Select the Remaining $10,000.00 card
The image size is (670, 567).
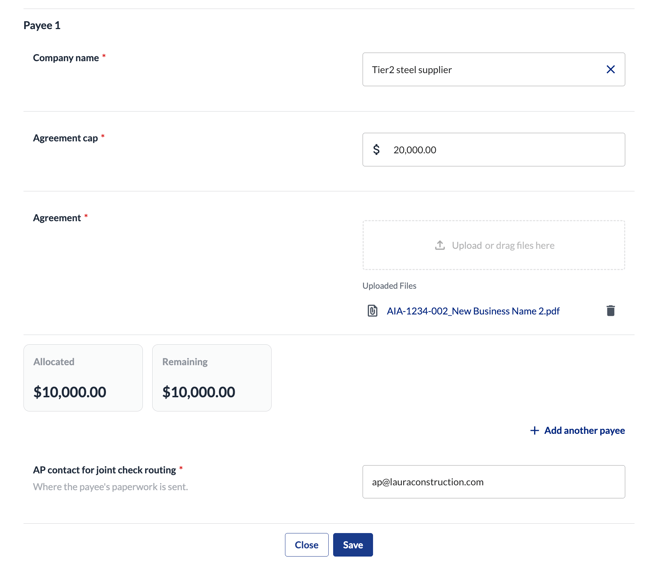(x=212, y=378)
